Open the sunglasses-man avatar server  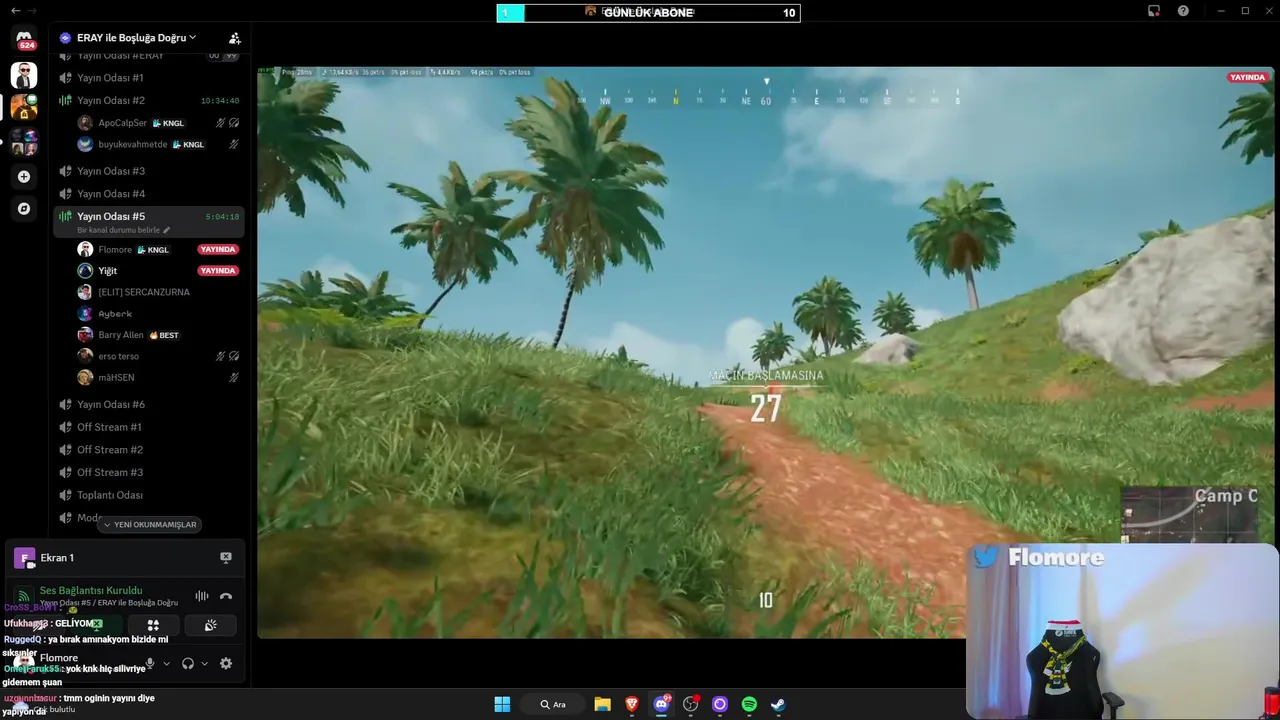(24, 75)
